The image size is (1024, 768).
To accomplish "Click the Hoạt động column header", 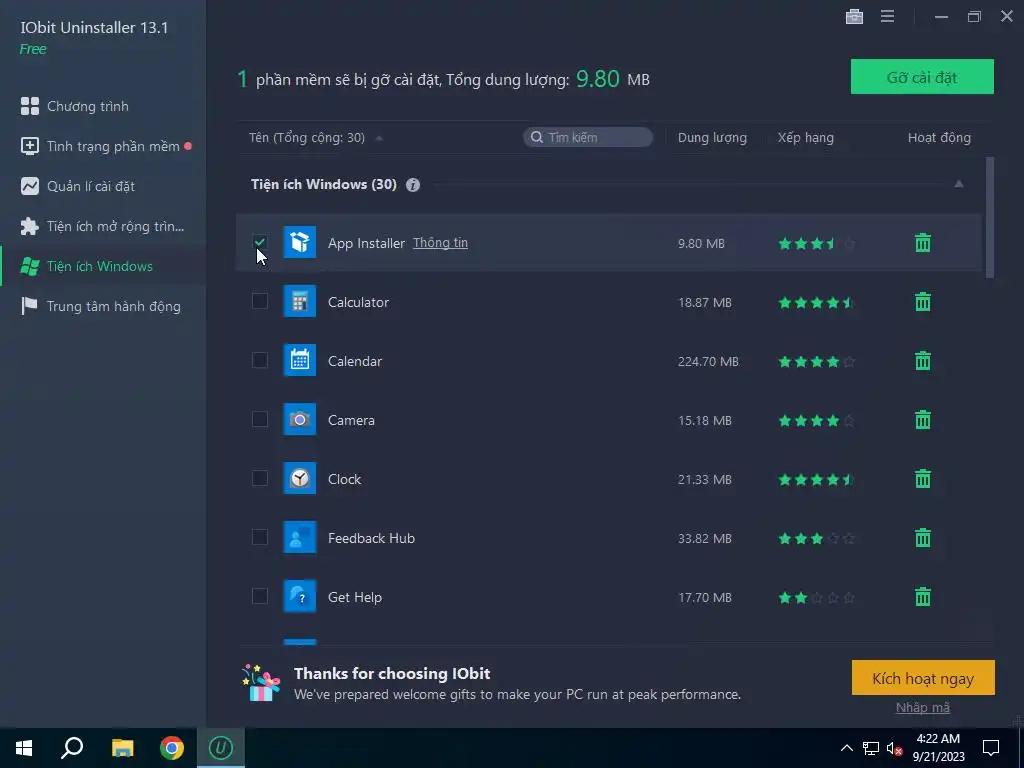I will pos(939,138).
